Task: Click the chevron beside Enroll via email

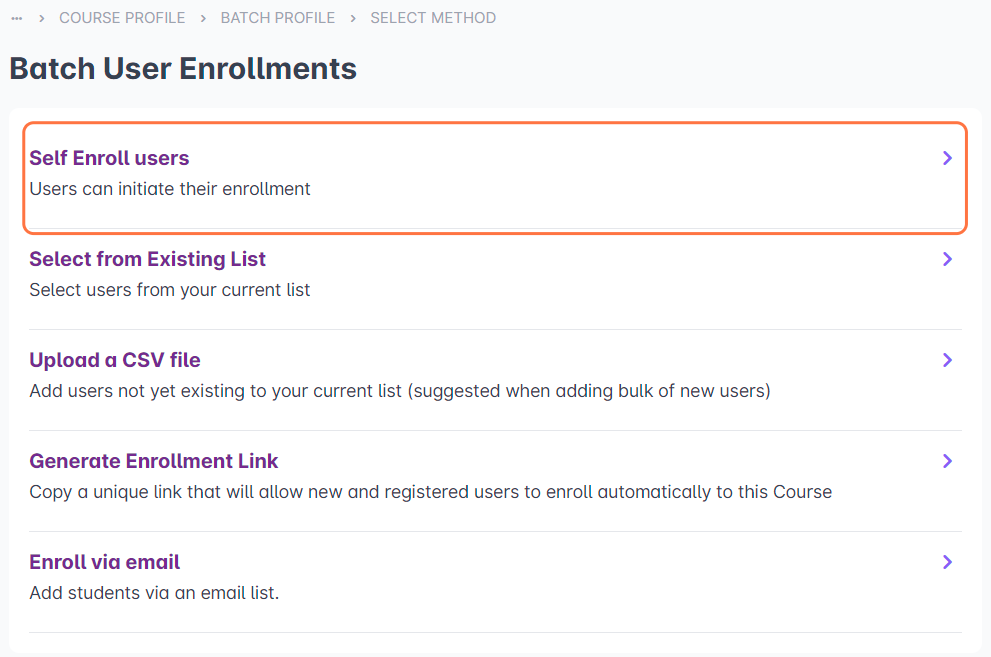Action: (947, 562)
